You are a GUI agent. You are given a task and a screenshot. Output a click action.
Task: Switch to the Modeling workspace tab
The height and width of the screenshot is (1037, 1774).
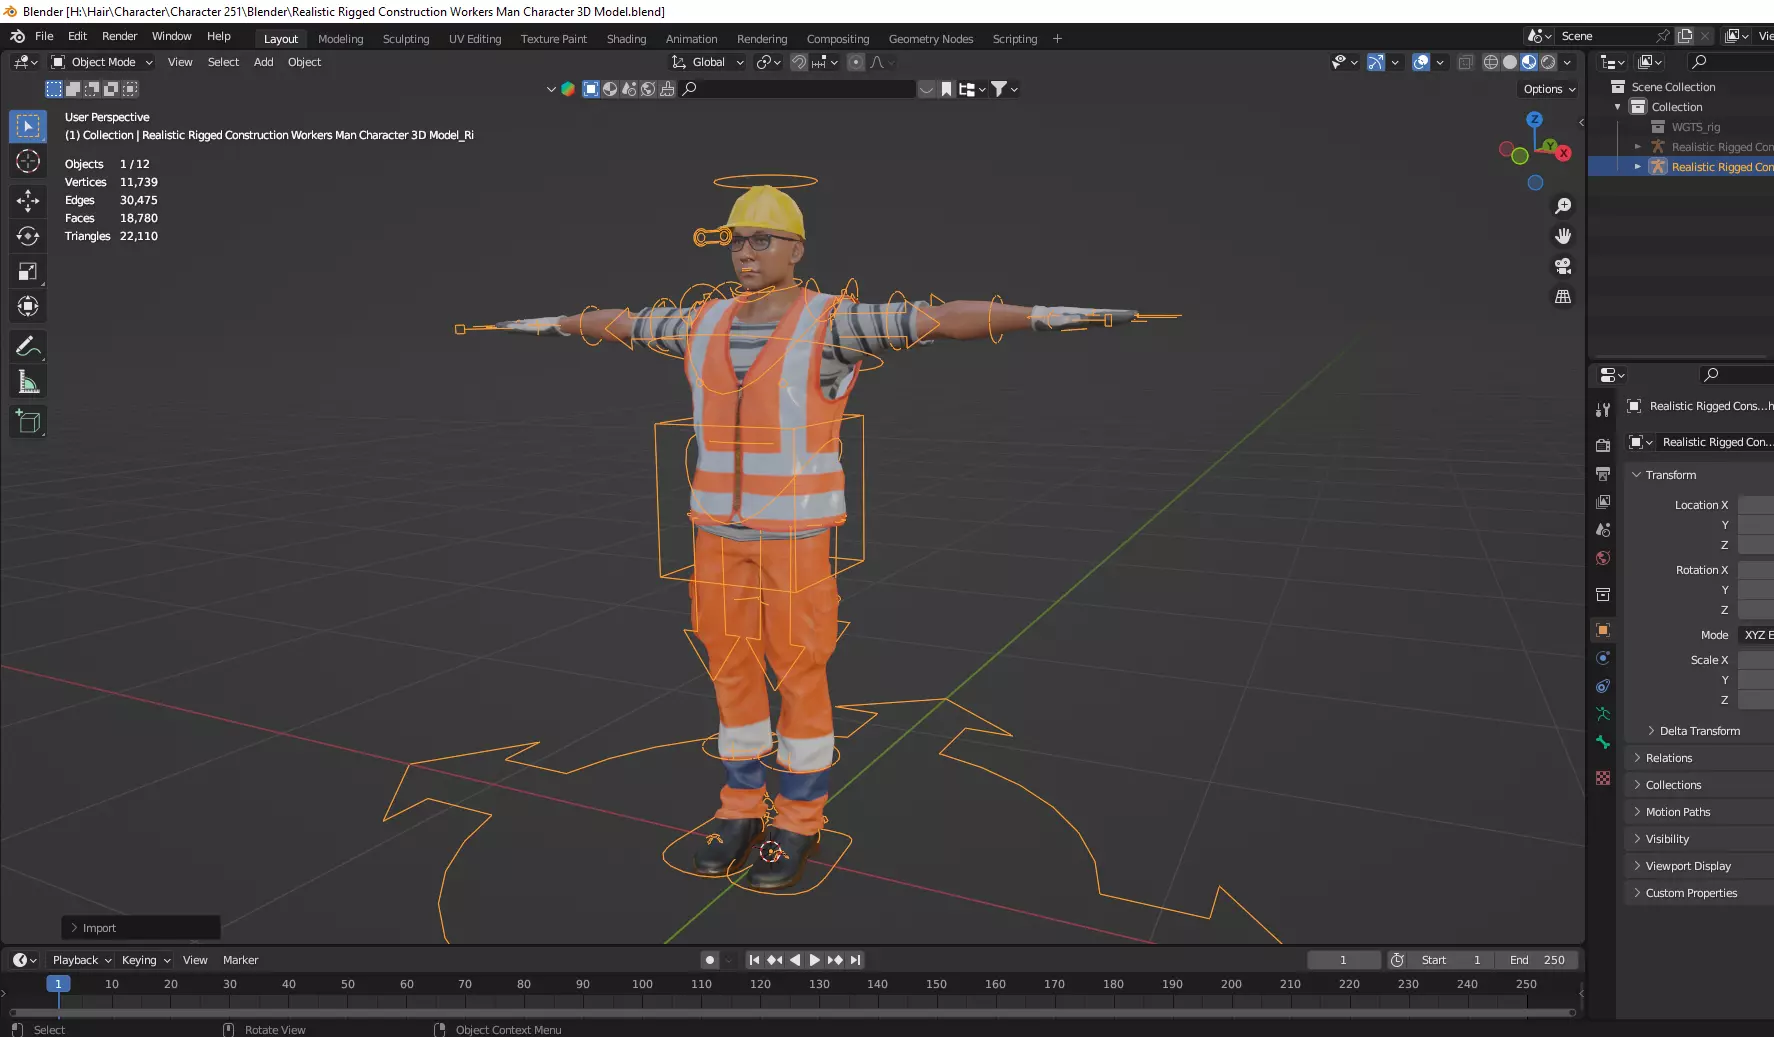[x=340, y=39]
